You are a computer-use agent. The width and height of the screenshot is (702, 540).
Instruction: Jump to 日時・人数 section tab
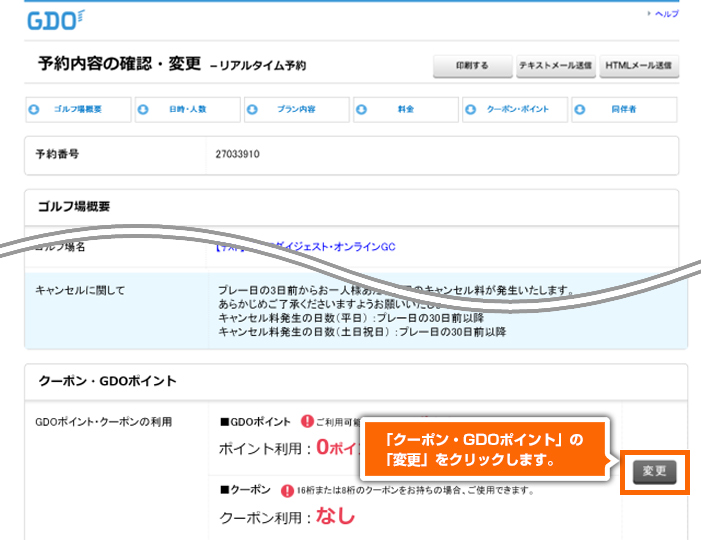[x=188, y=109]
